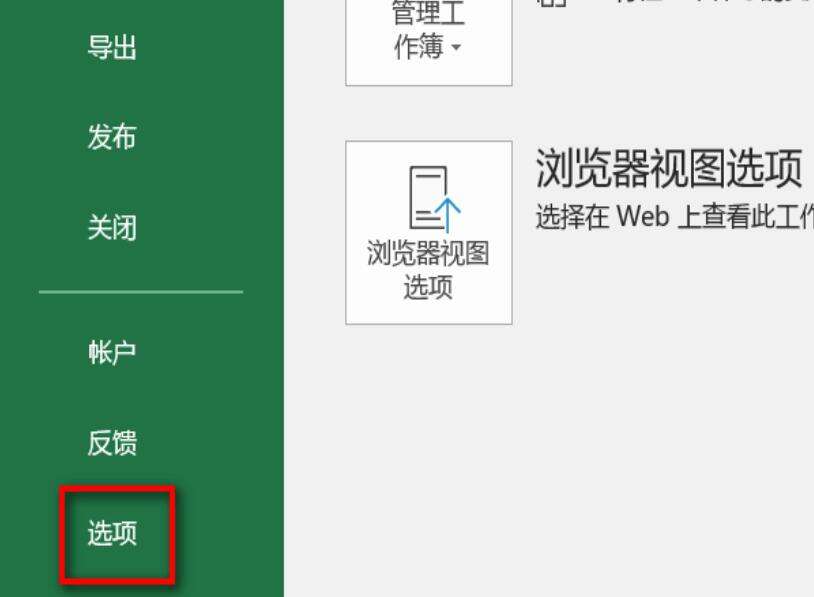Click 浏览器视图选项 label under the icon
Screen dimensions: 814x597
coord(428,269)
